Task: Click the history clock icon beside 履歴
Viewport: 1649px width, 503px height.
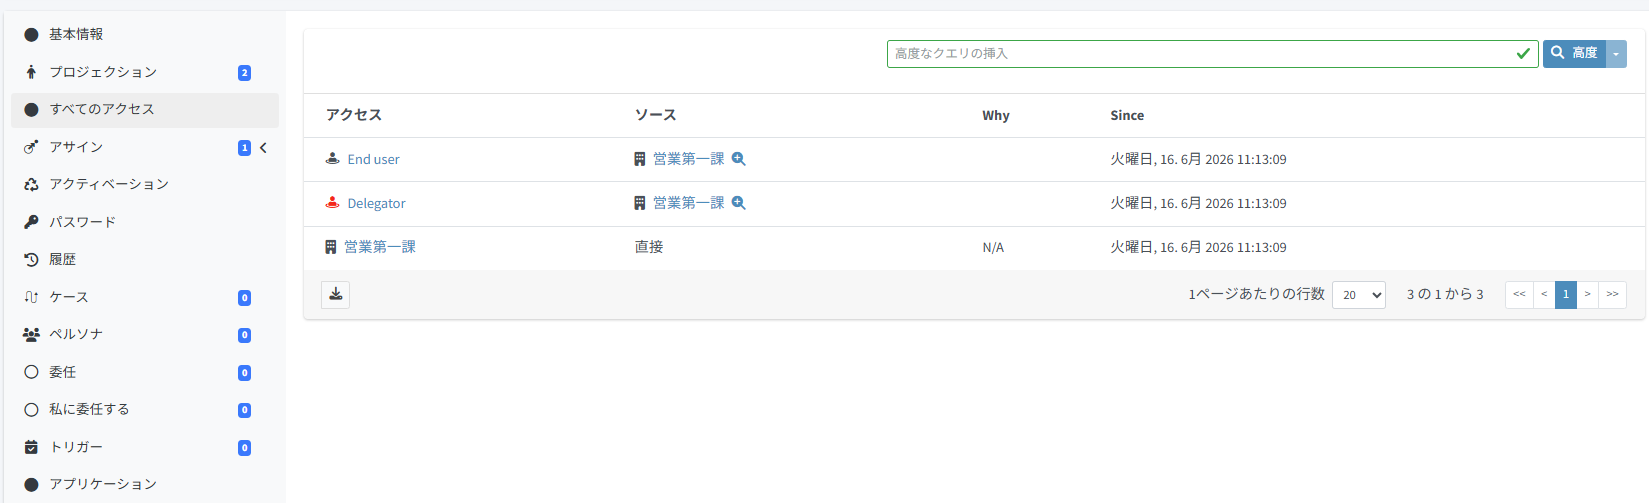Action: (31, 260)
